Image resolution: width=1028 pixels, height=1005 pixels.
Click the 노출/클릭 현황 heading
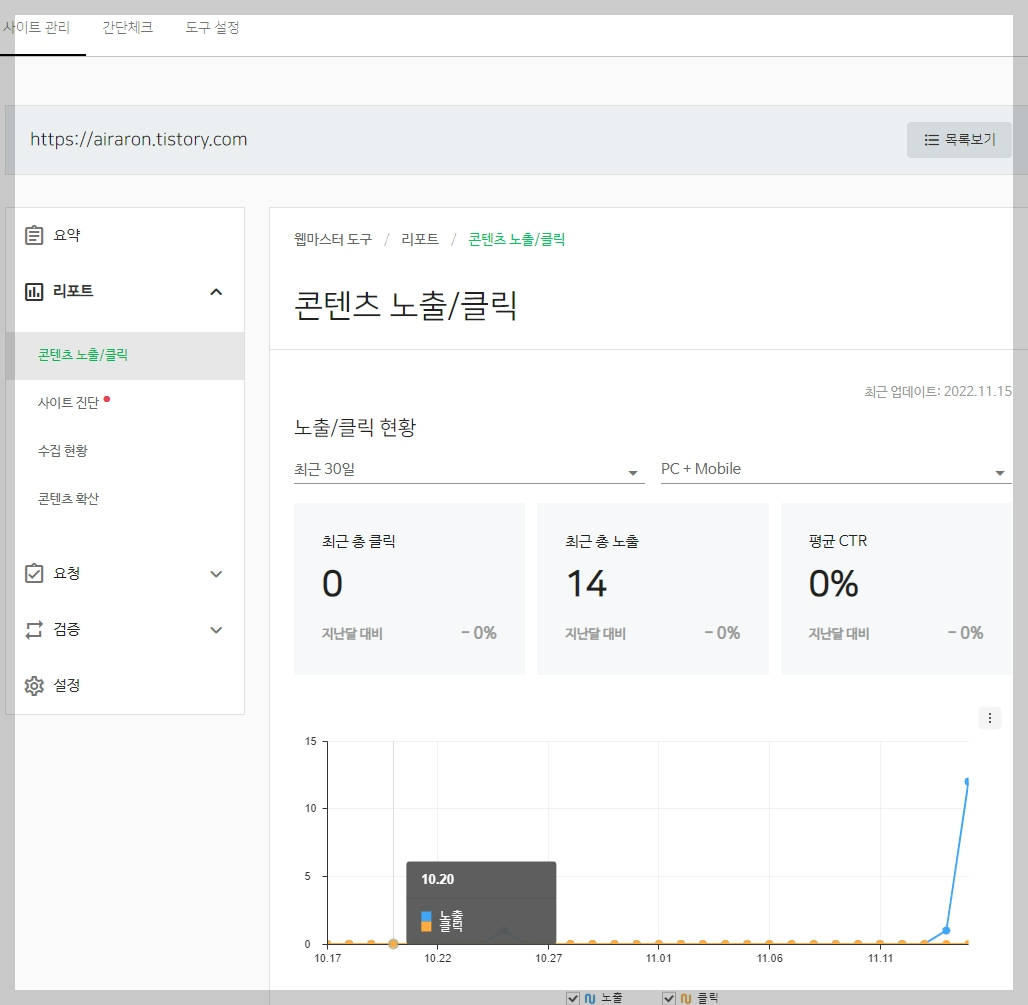tap(355, 427)
